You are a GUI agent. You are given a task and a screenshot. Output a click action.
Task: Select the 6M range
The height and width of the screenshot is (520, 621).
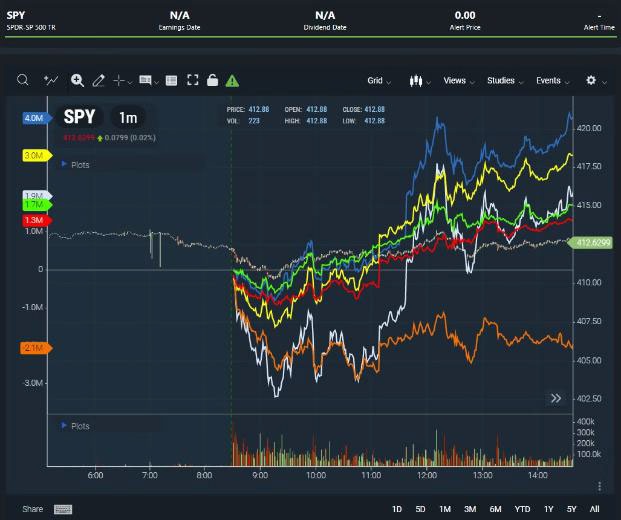point(495,509)
